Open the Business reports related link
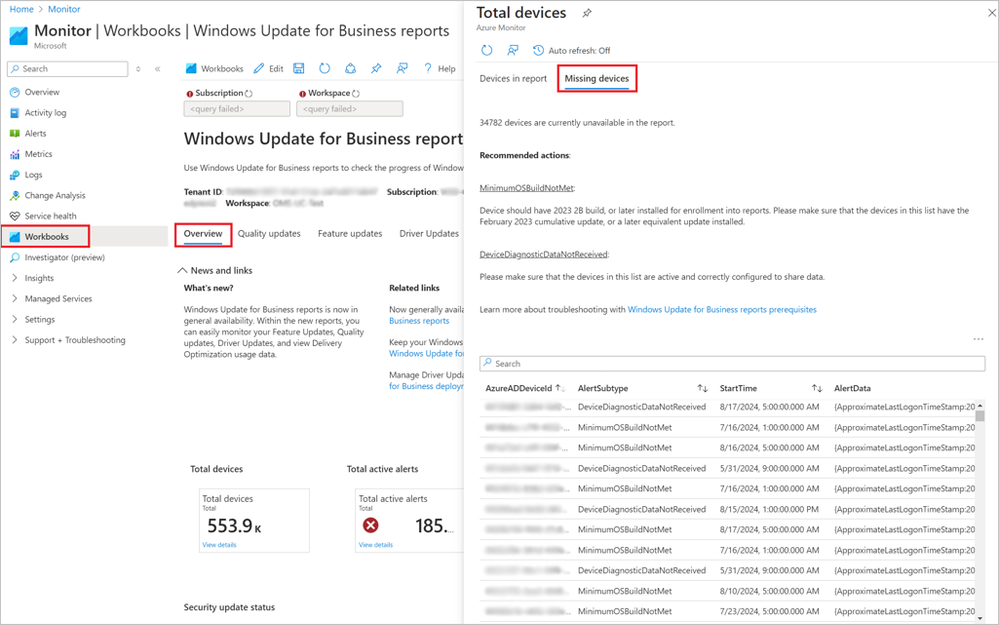Screen dimensions: 999x625 click(419, 321)
